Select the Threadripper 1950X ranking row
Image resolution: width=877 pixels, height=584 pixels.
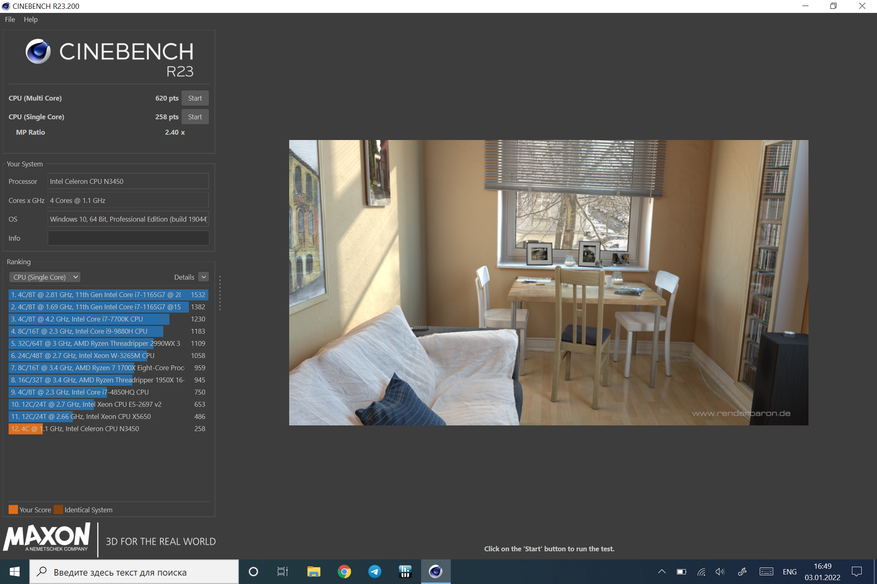(x=109, y=380)
